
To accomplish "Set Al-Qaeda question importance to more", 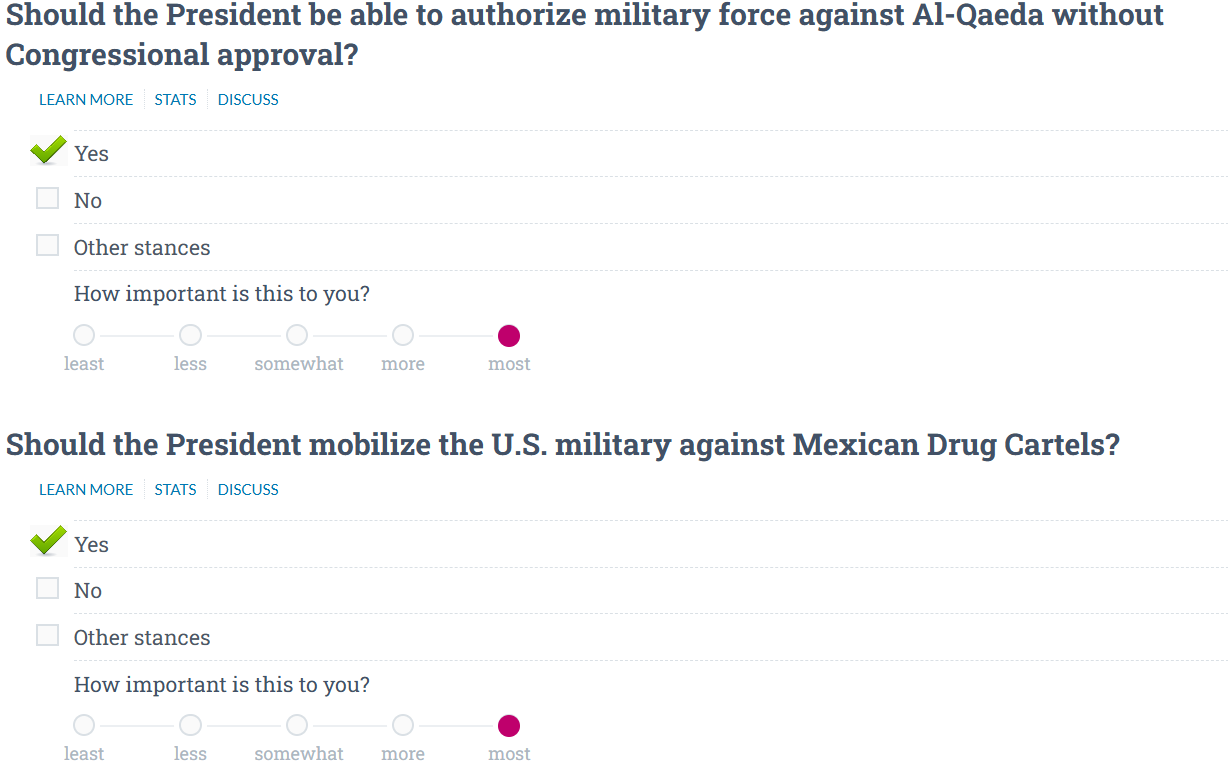I will point(403,335).
